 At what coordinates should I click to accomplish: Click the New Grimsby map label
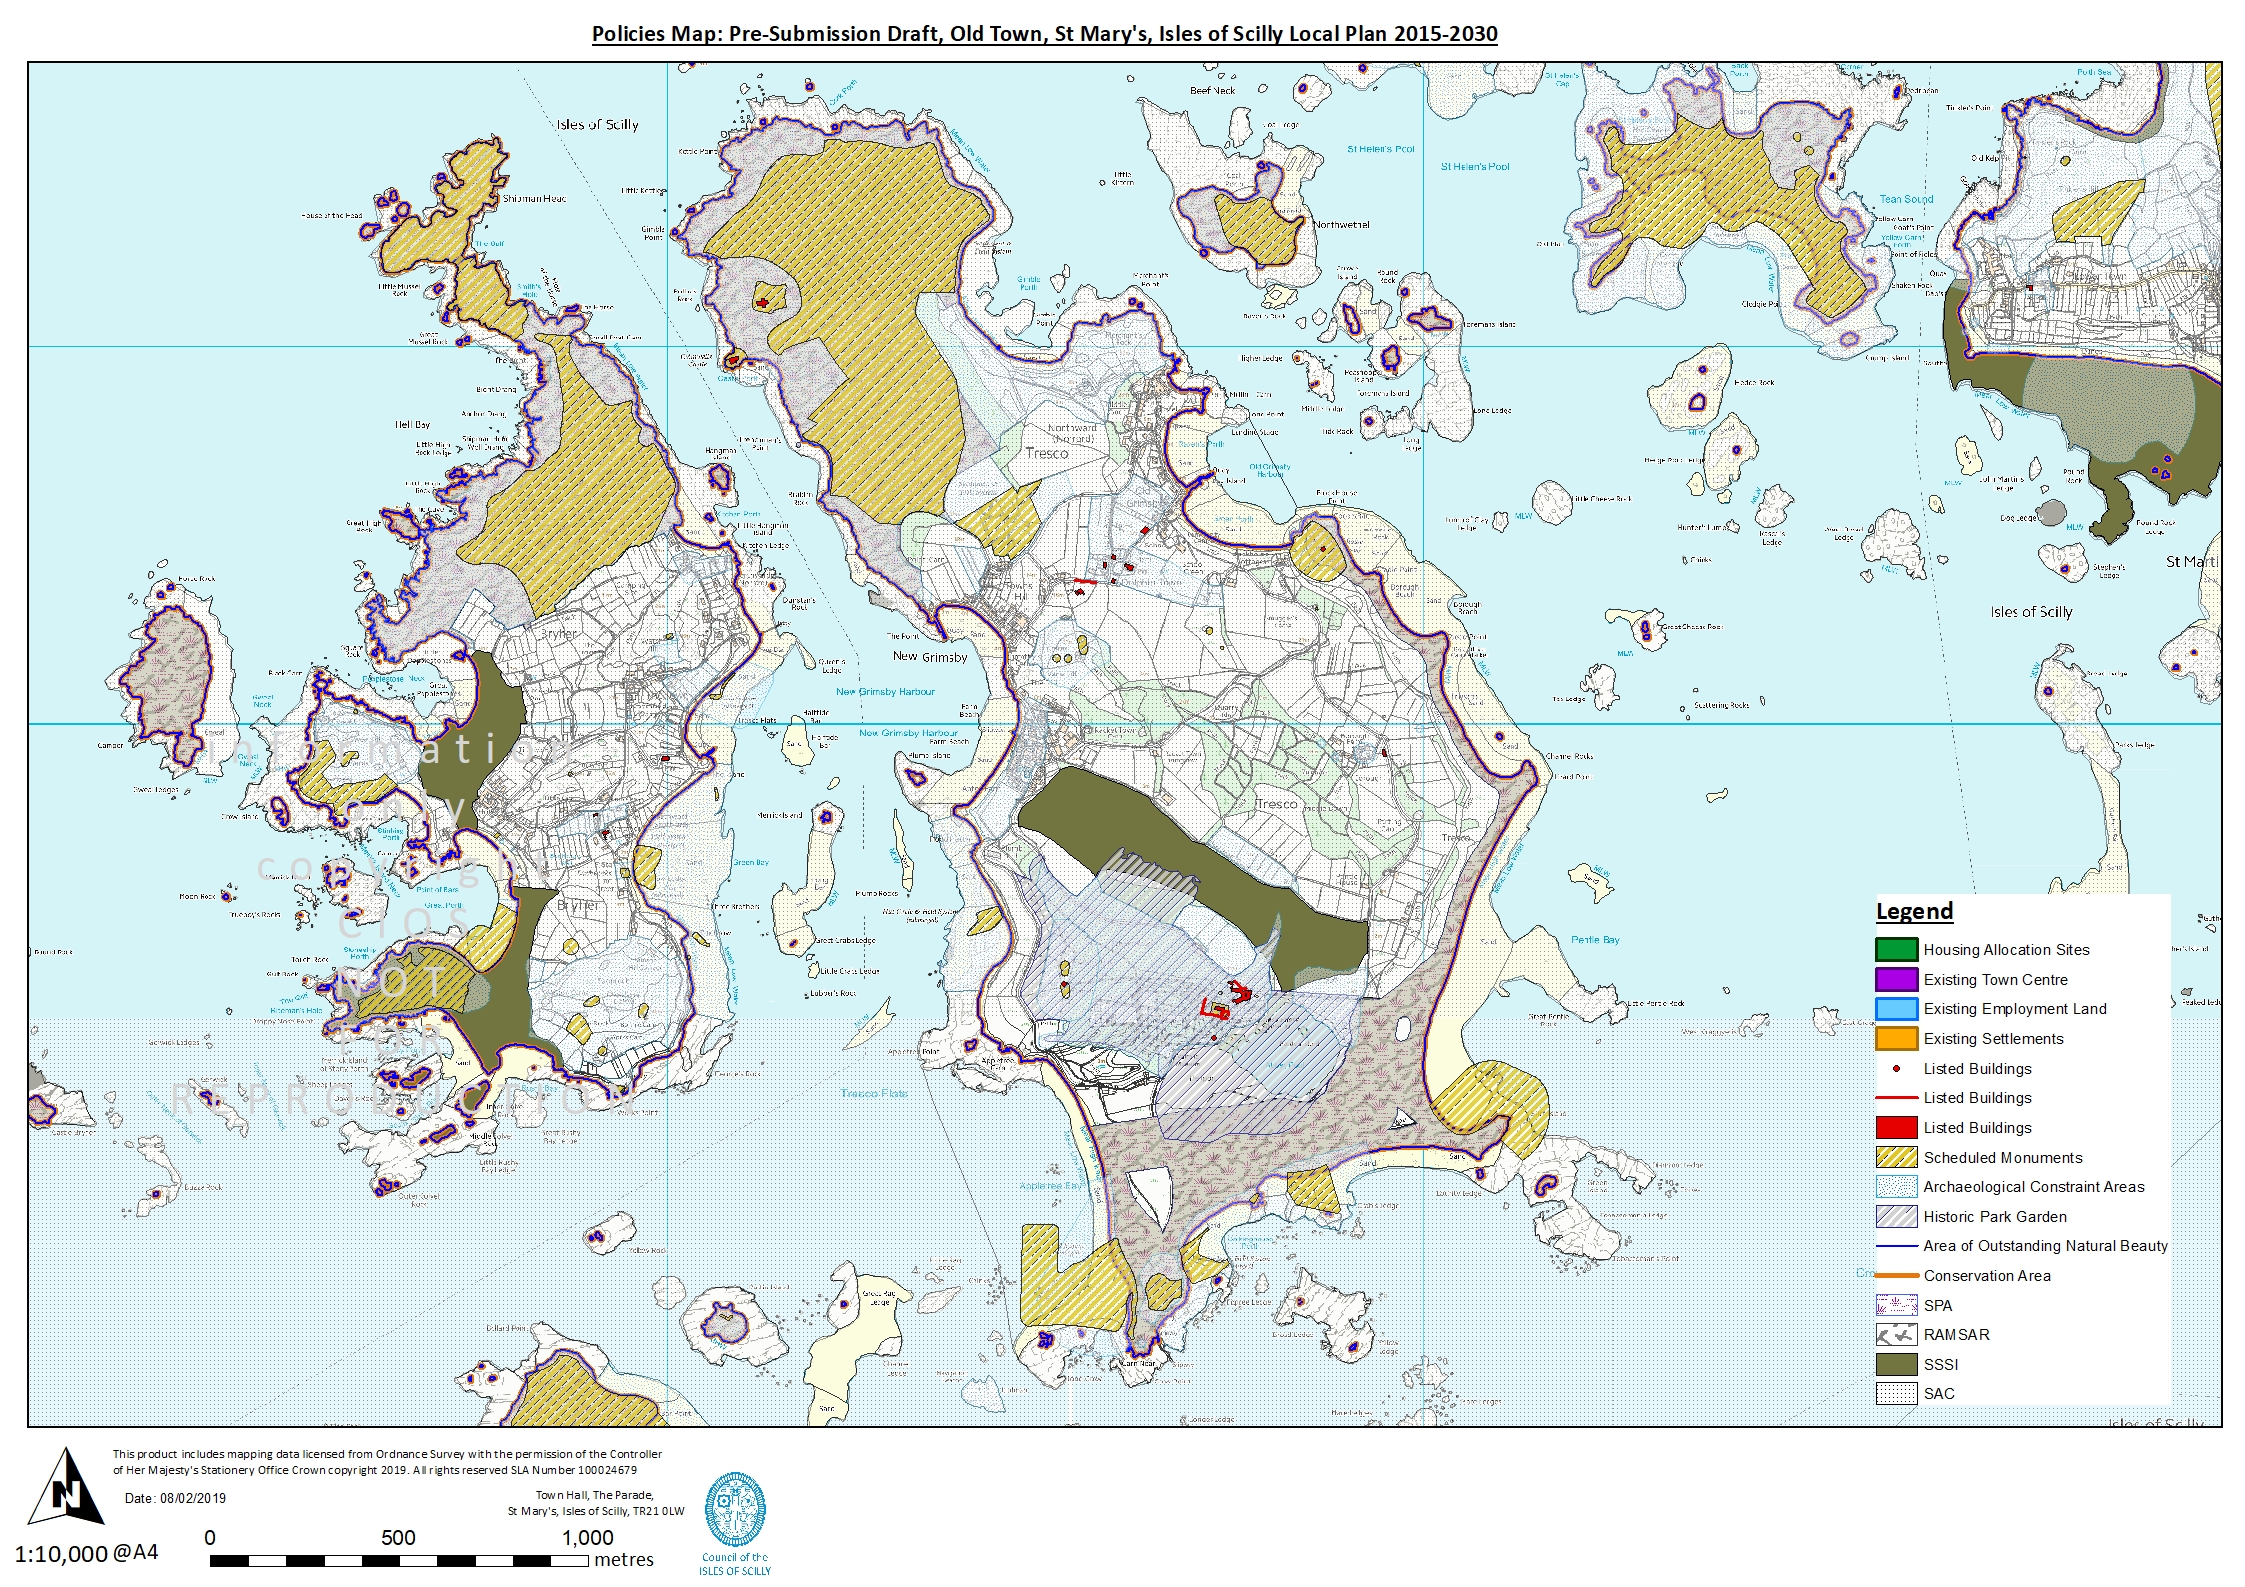pos(929,657)
